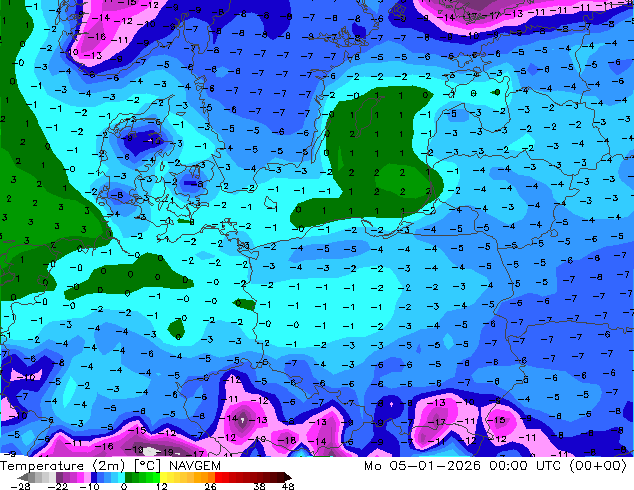This screenshot has width=634, height=490.
Task: Click the bright yellow swatch at 12 on the legend
Action: tap(163, 477)
